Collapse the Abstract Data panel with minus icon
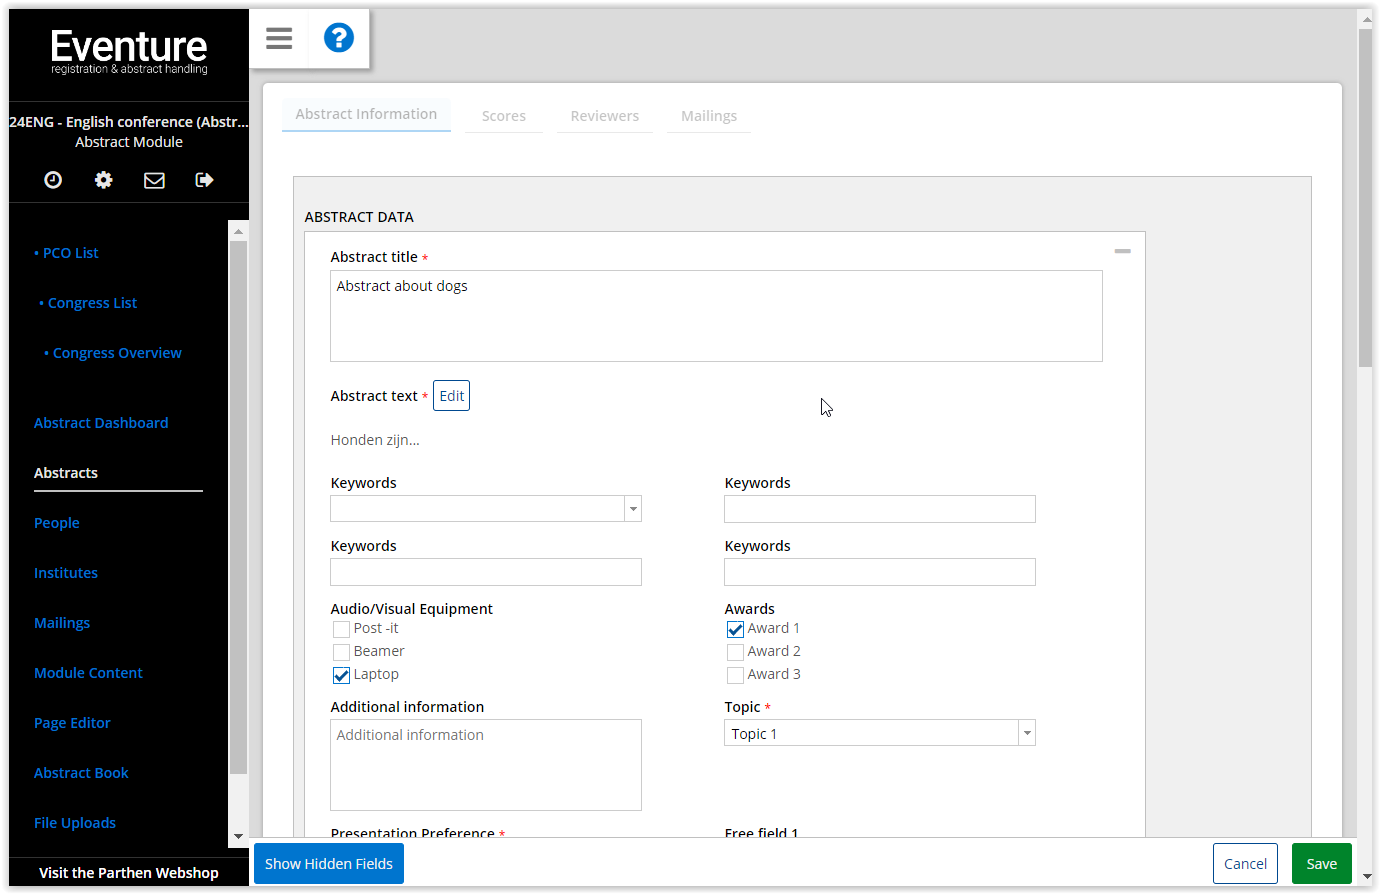The height and width of the screenshot is (894, 1380). [1122, 251]
